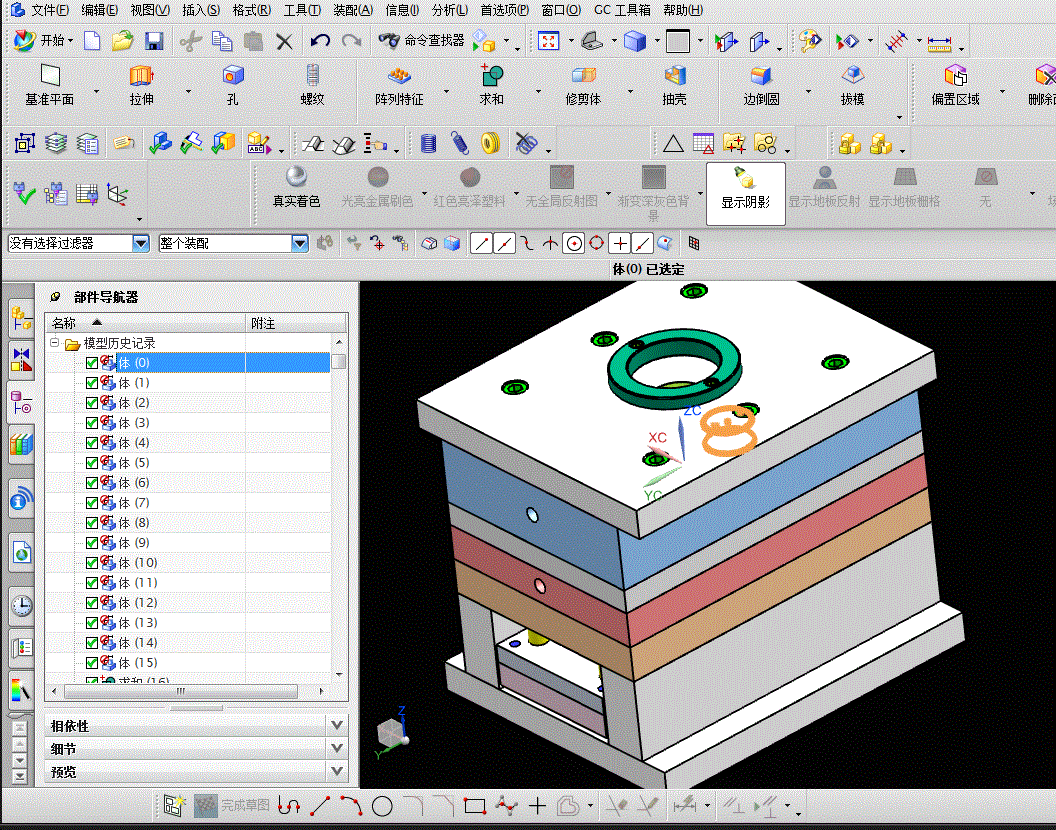Open the 插入(S) menu
Viewport: 1056px width, 830px height.
tap(201, 9)
